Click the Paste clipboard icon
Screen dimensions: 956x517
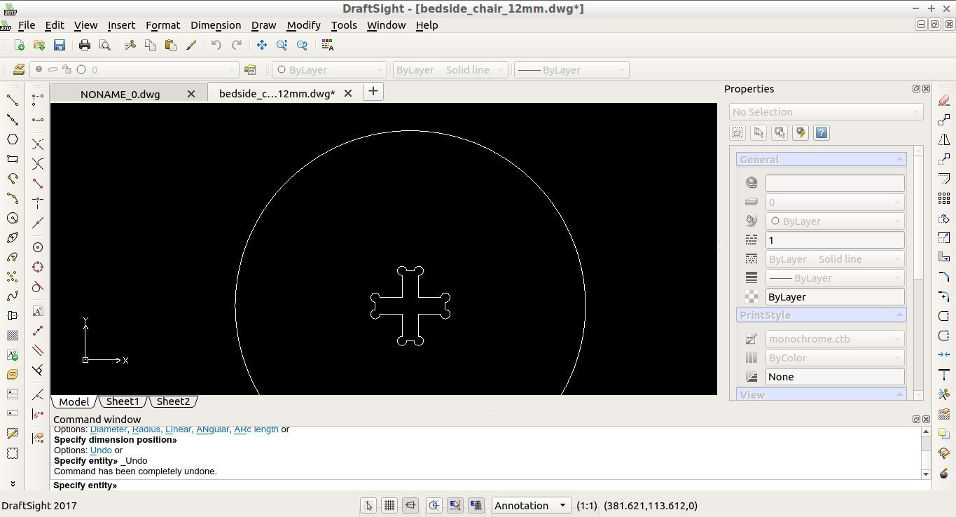point(171,45)
